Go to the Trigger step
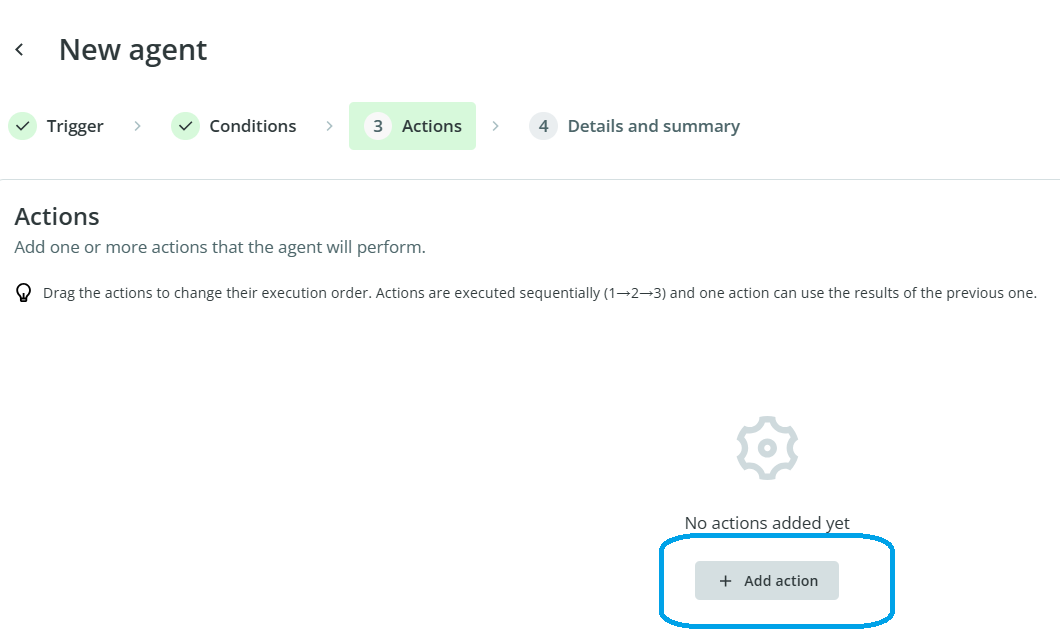Viewport: 1060px width, 634px height. pos(75,126)
